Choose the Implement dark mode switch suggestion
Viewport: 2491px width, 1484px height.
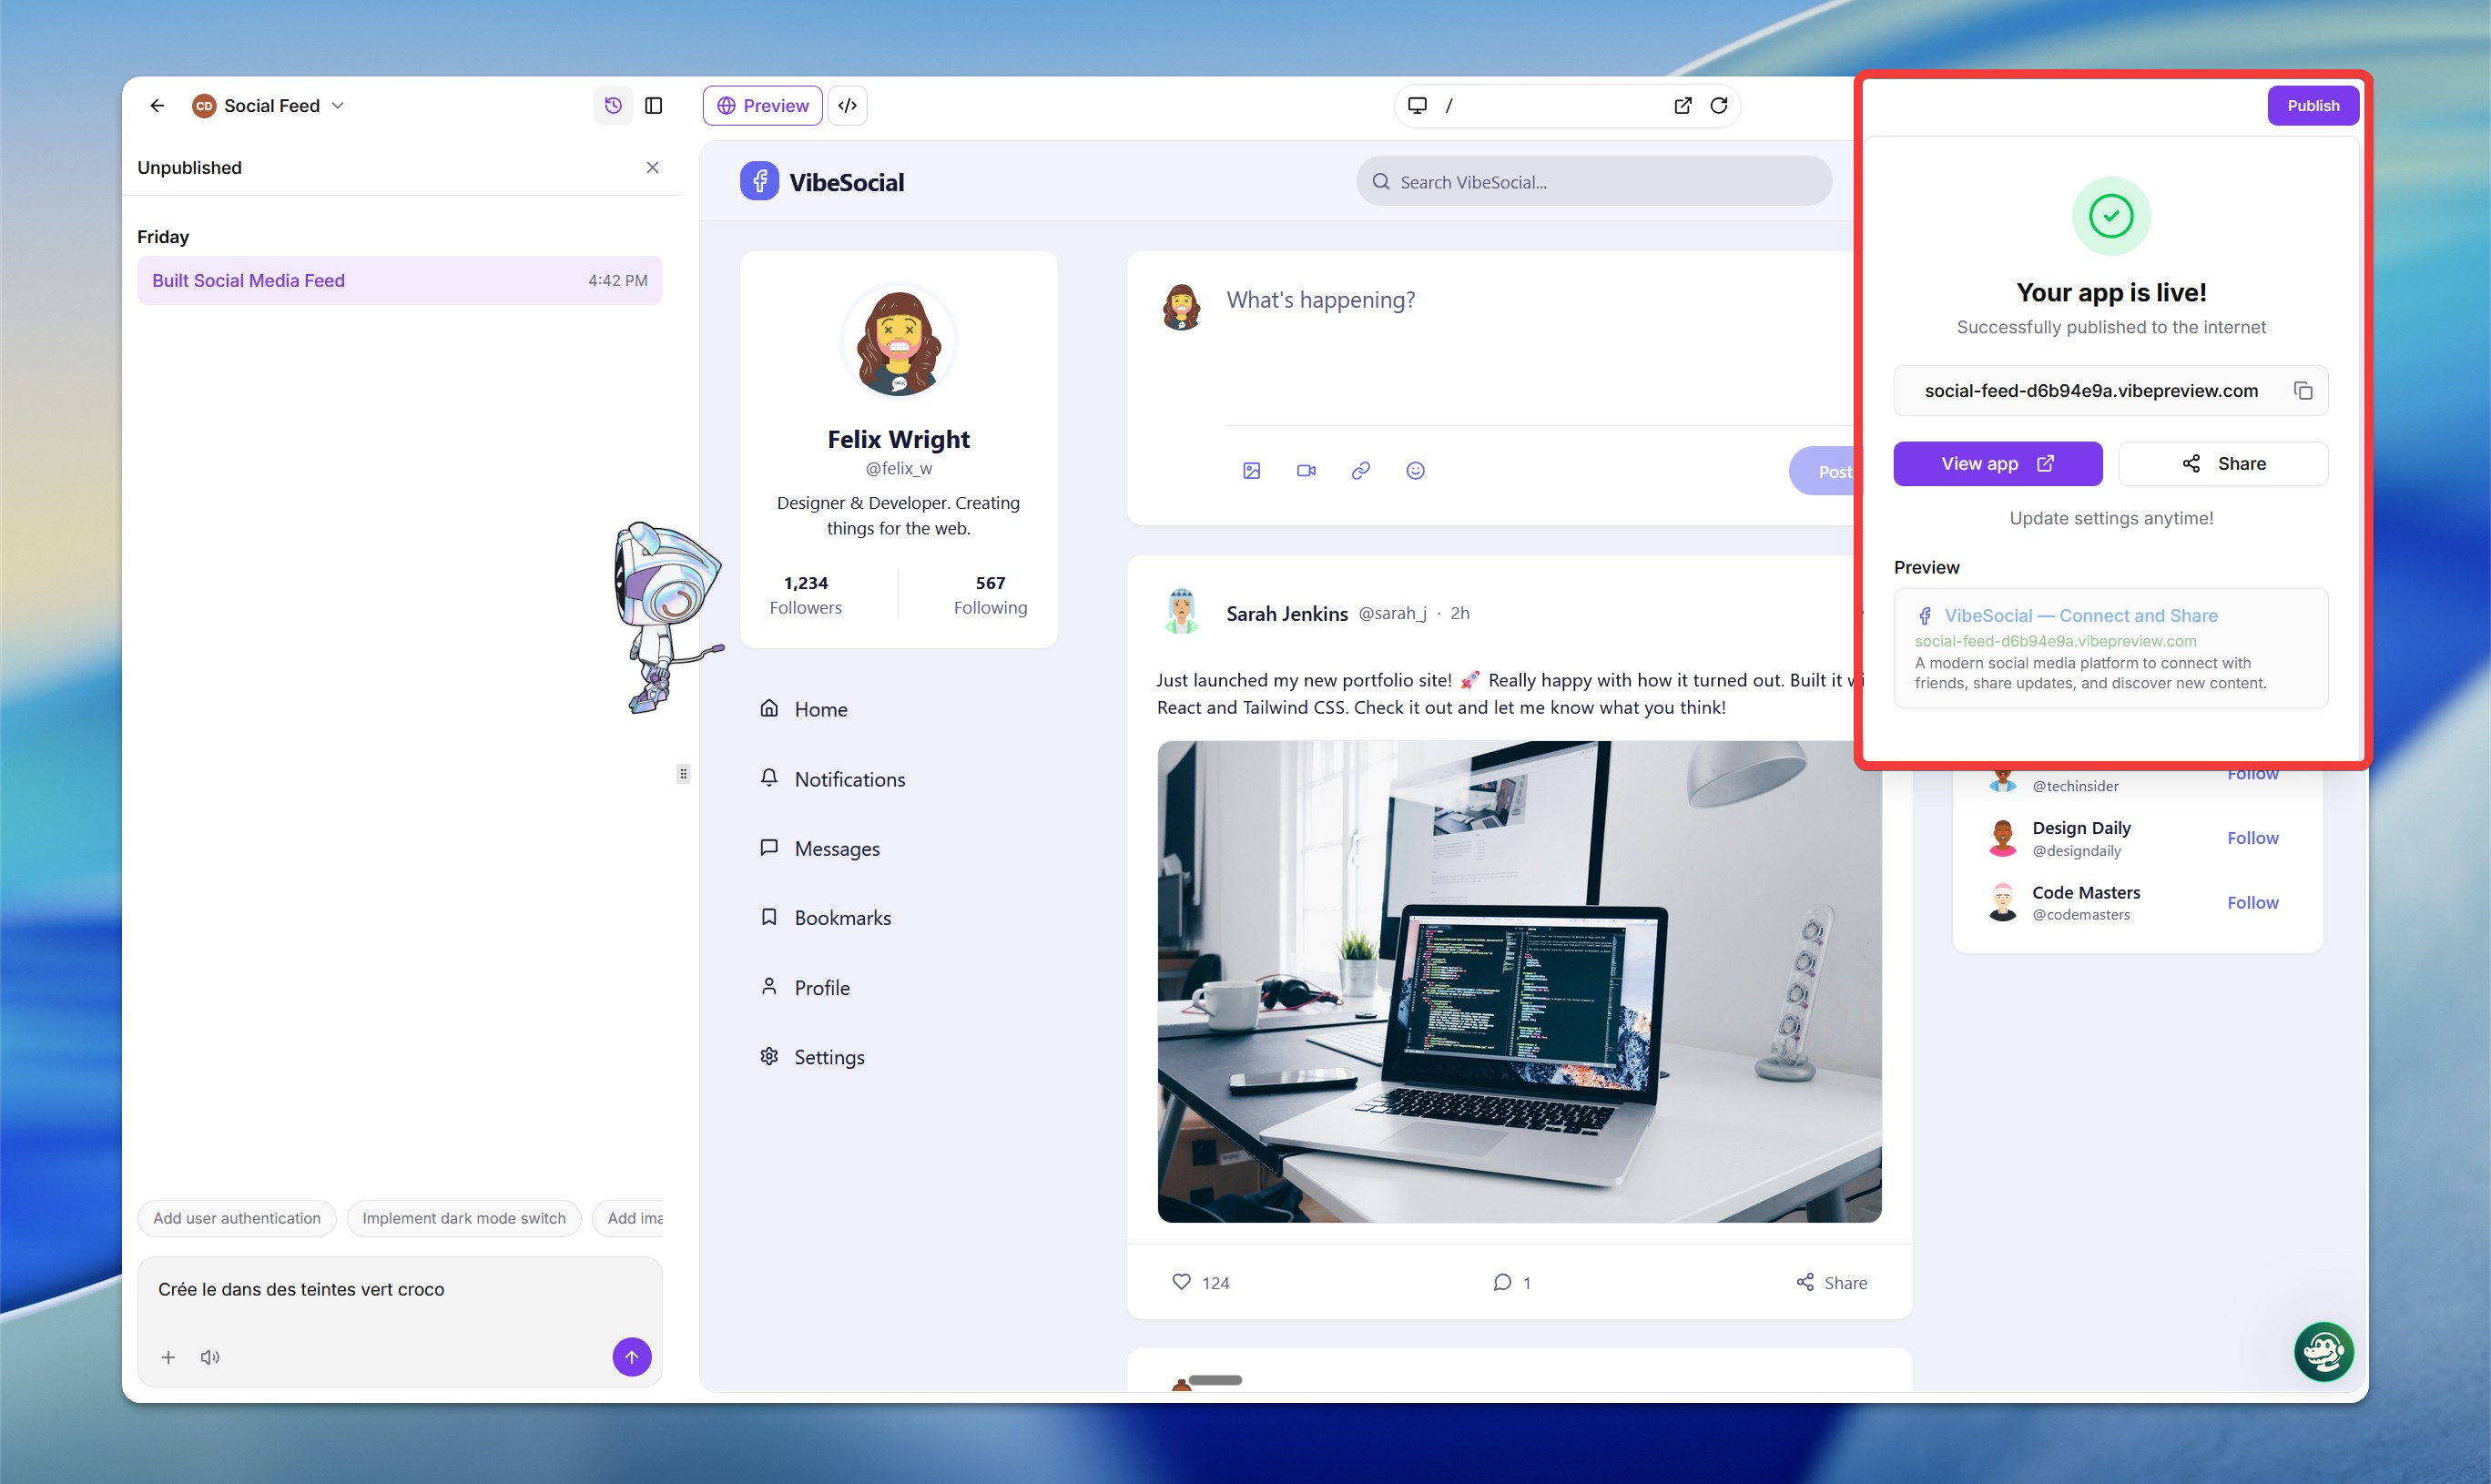click(x=464, y=1218)
